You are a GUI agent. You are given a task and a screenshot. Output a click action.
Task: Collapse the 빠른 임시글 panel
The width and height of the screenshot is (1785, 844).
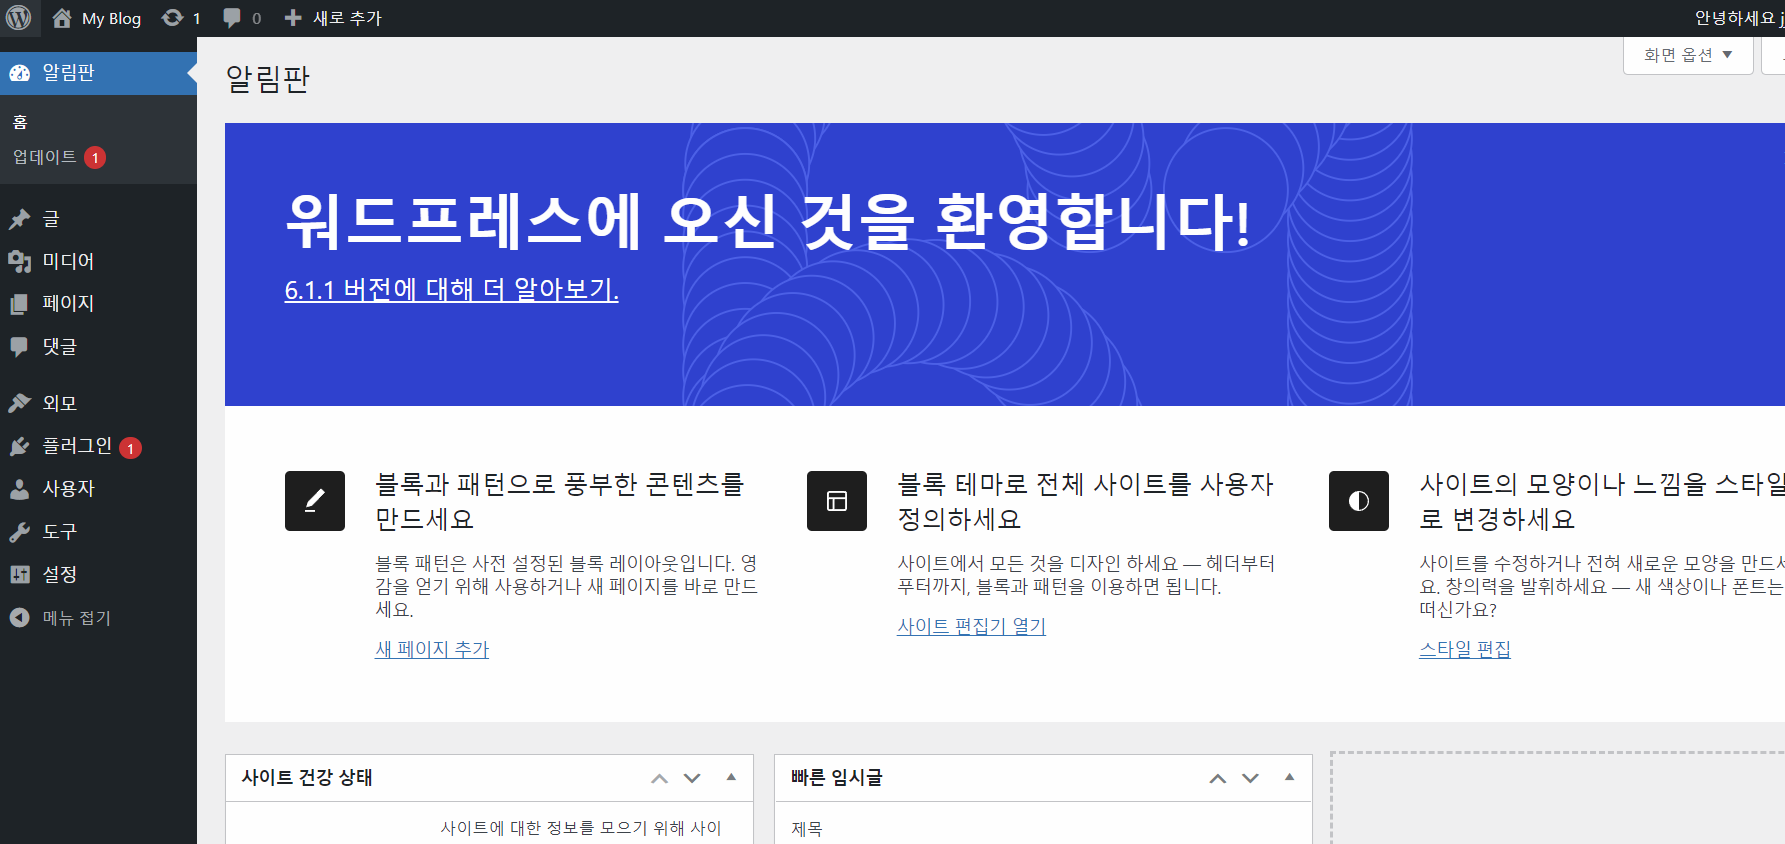[1289, 777]
